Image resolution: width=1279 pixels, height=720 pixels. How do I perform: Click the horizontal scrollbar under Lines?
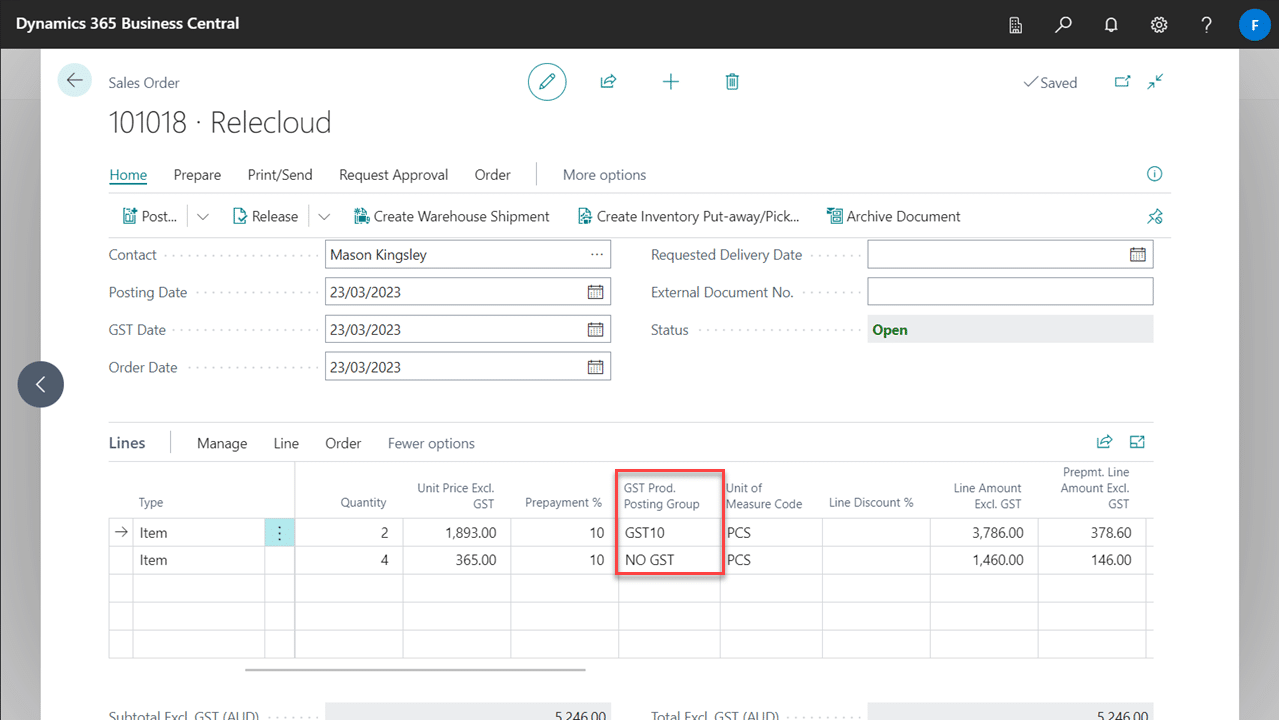(x=415, y=670)
